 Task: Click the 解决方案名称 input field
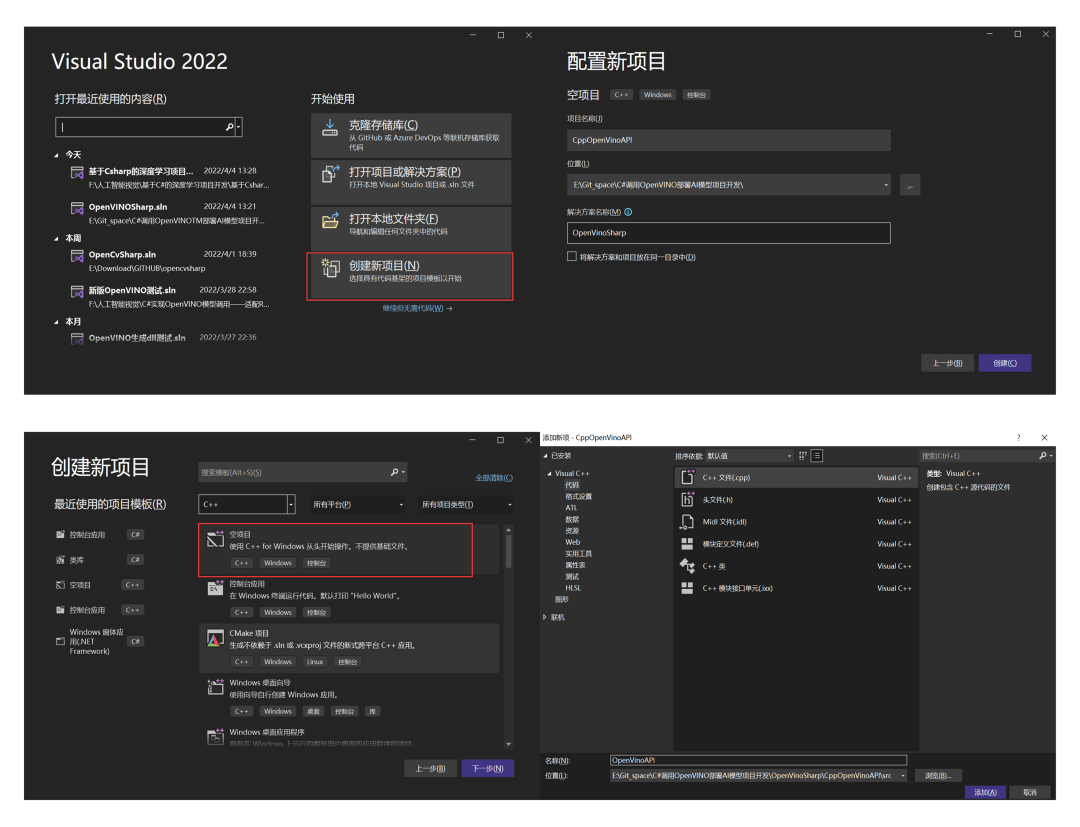coord(728,233)
